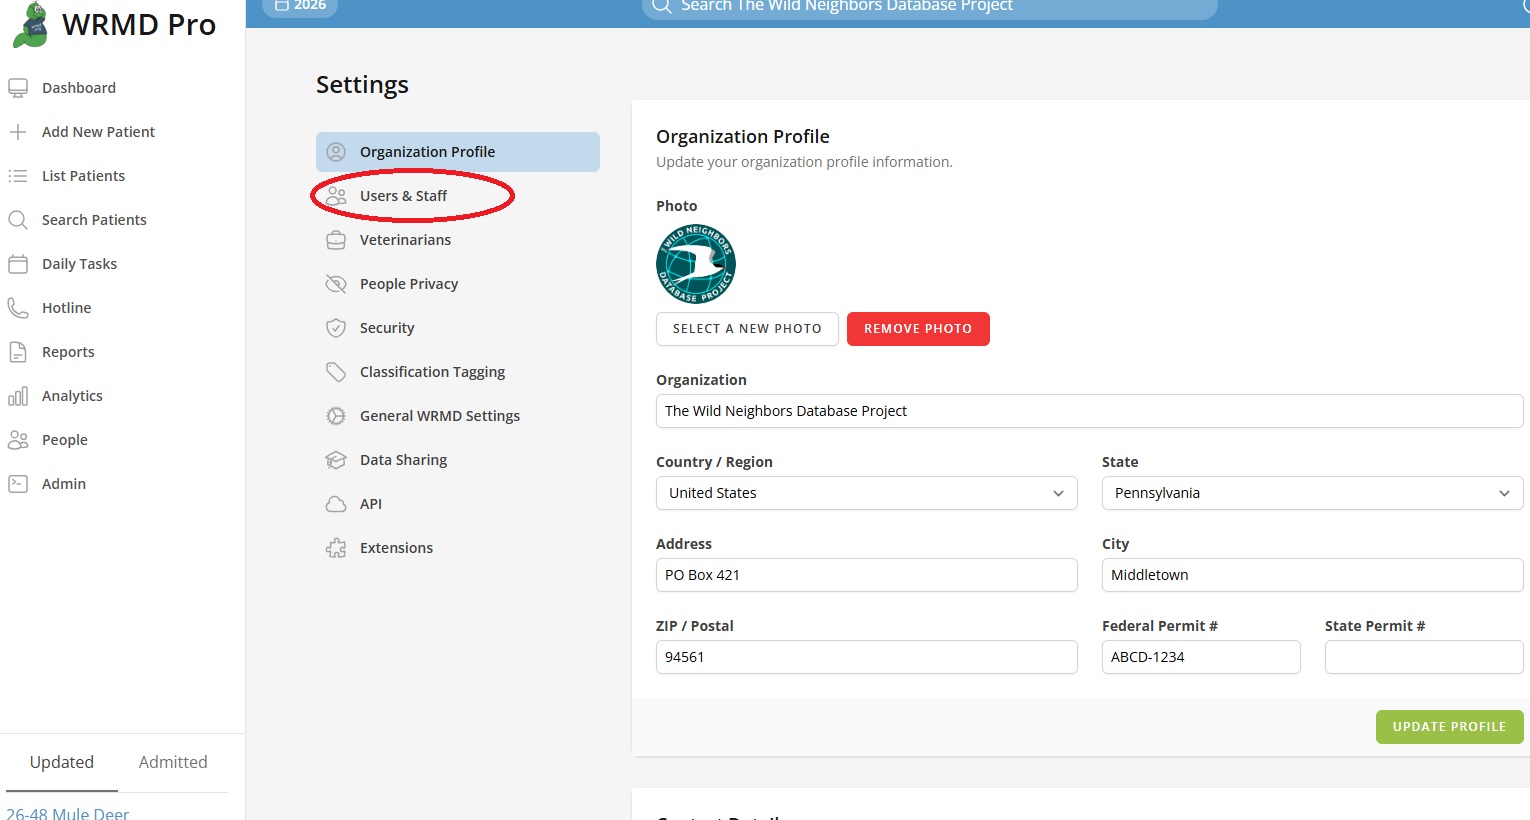Image resolution: width=1530 pixels, height=820 pixels.
Task: Click the Search Patients magnifier icon
Action: (x=18, y=220)
